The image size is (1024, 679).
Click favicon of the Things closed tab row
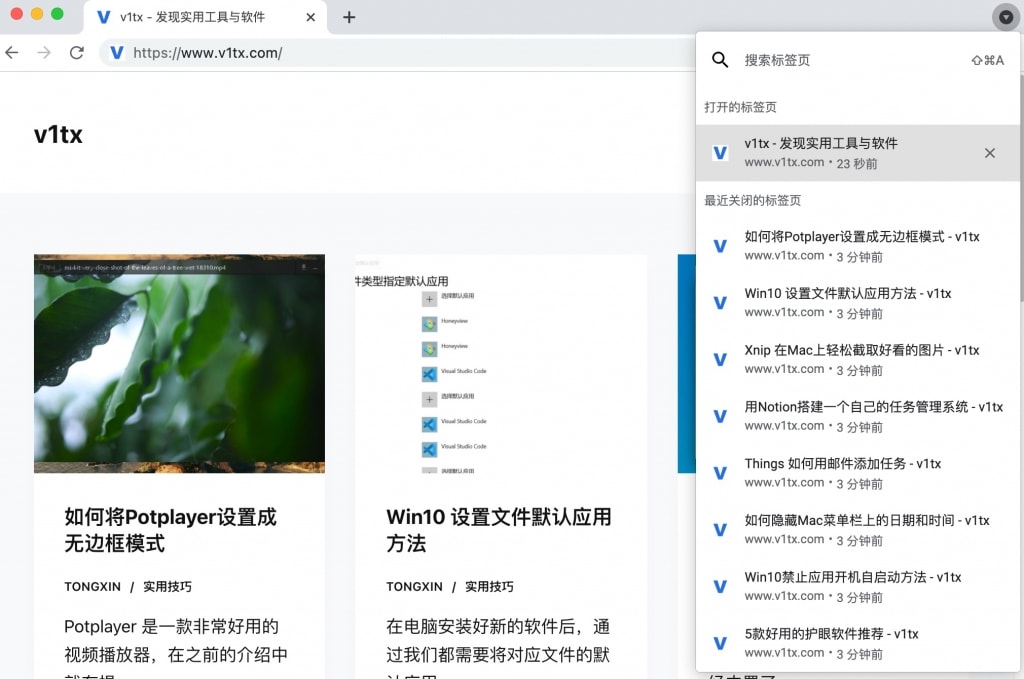[720, 473]
